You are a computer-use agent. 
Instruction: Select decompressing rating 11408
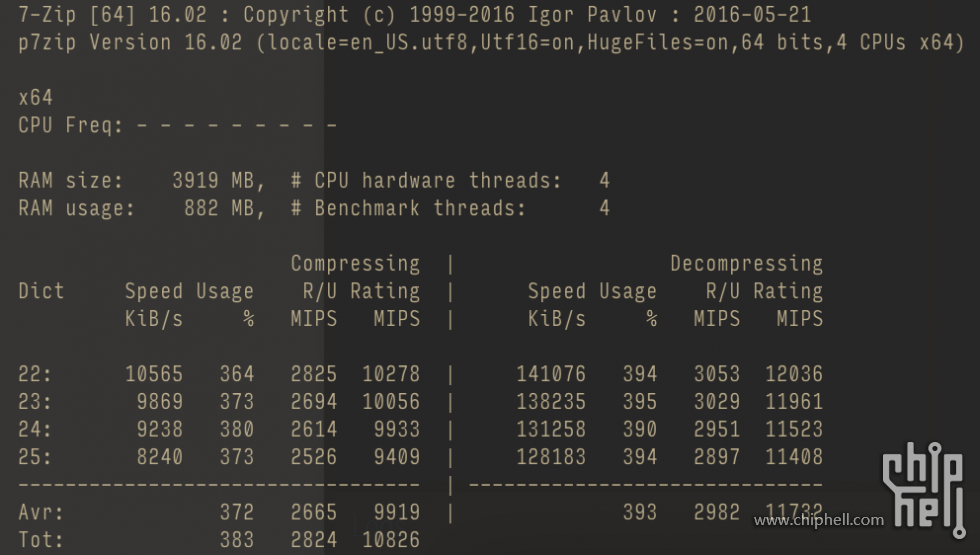pos(794,456)
